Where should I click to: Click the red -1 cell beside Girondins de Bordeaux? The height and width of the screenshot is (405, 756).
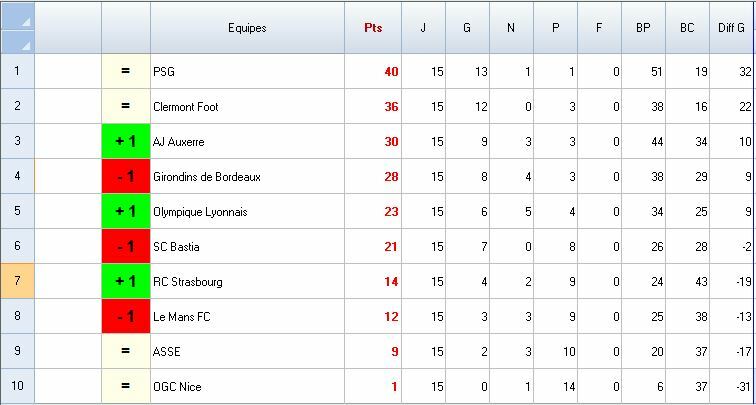tap(126, 177)
